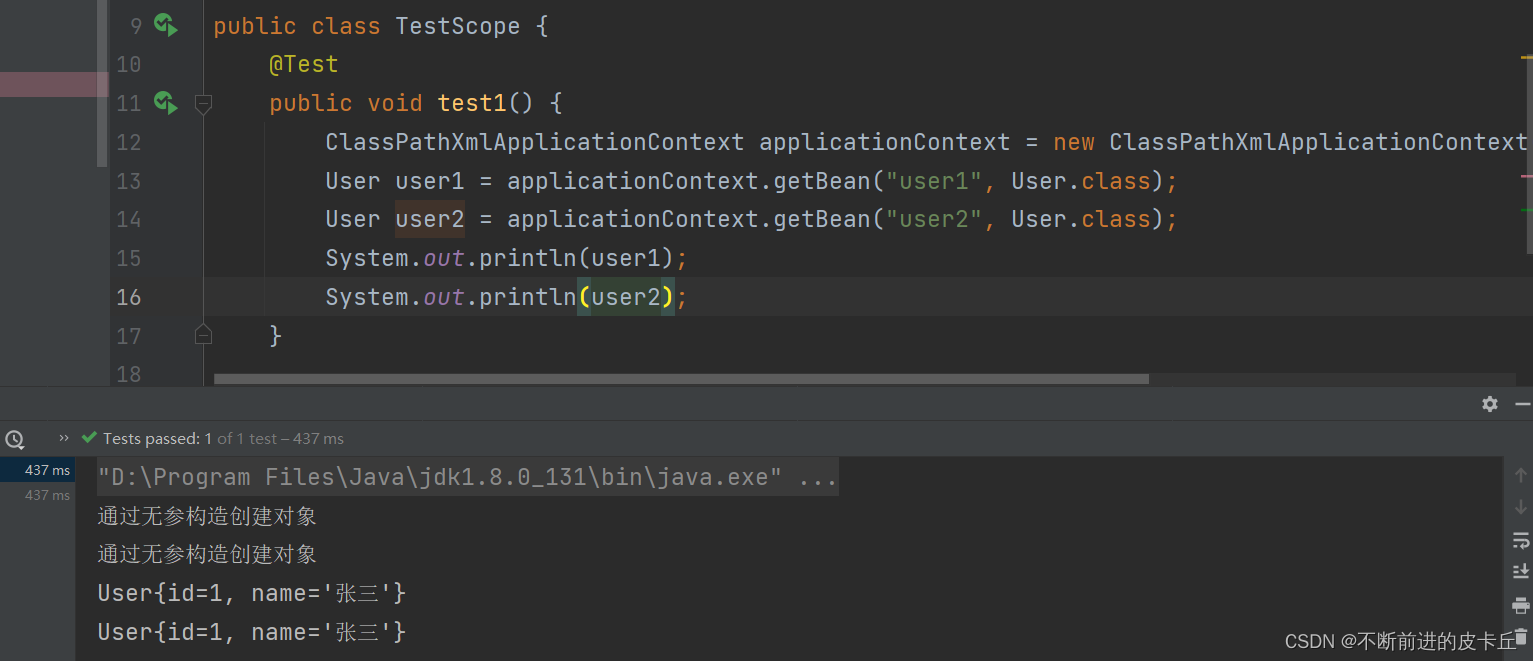Collapse test1 method with fold marker
Screen dimensions: 1533x661
tap(203, 103)
